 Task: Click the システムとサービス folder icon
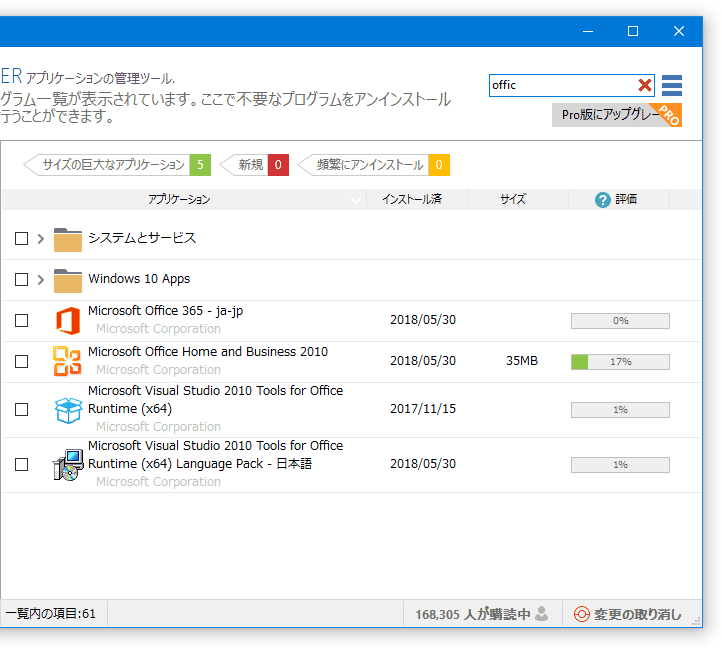click(x=68, y=239)
